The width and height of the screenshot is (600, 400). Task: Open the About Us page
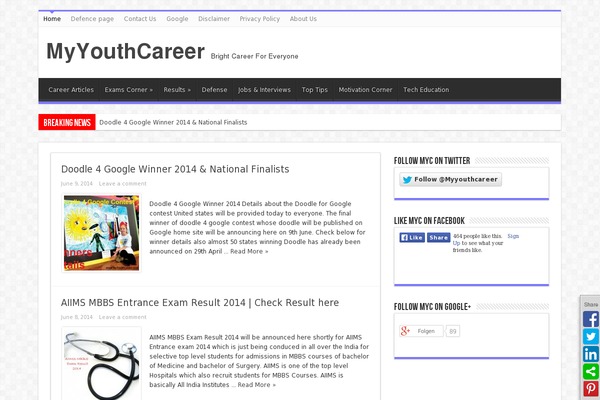(303, 19)
